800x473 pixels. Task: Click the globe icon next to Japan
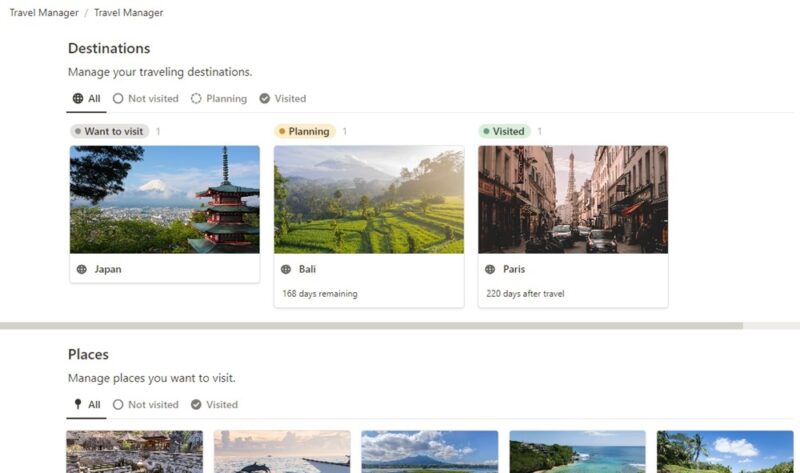point(82,269)
